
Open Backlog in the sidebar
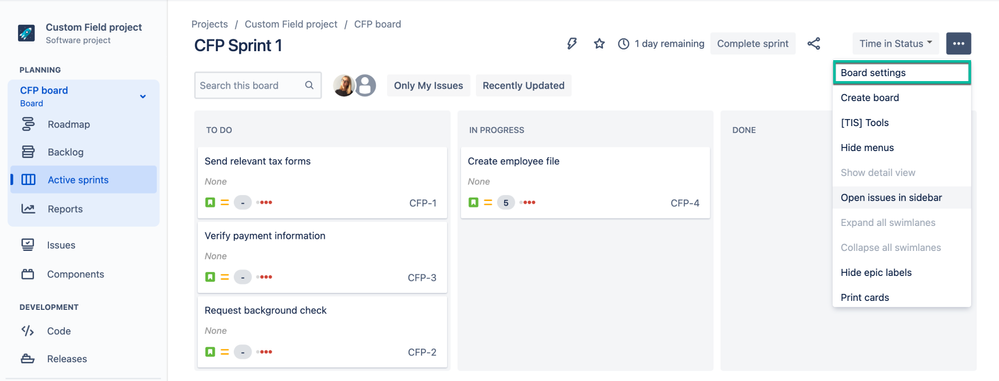point(66,152)
